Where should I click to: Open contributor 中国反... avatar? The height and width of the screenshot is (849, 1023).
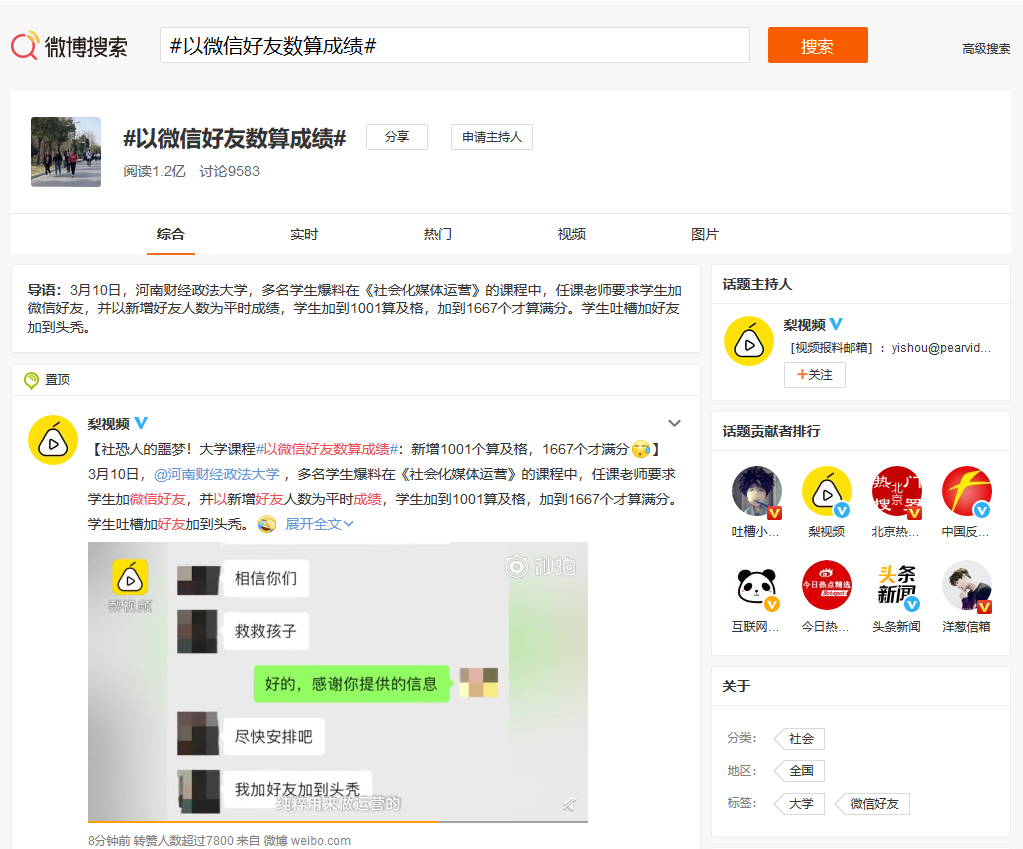pyautogui.click(x=967, y=491)
